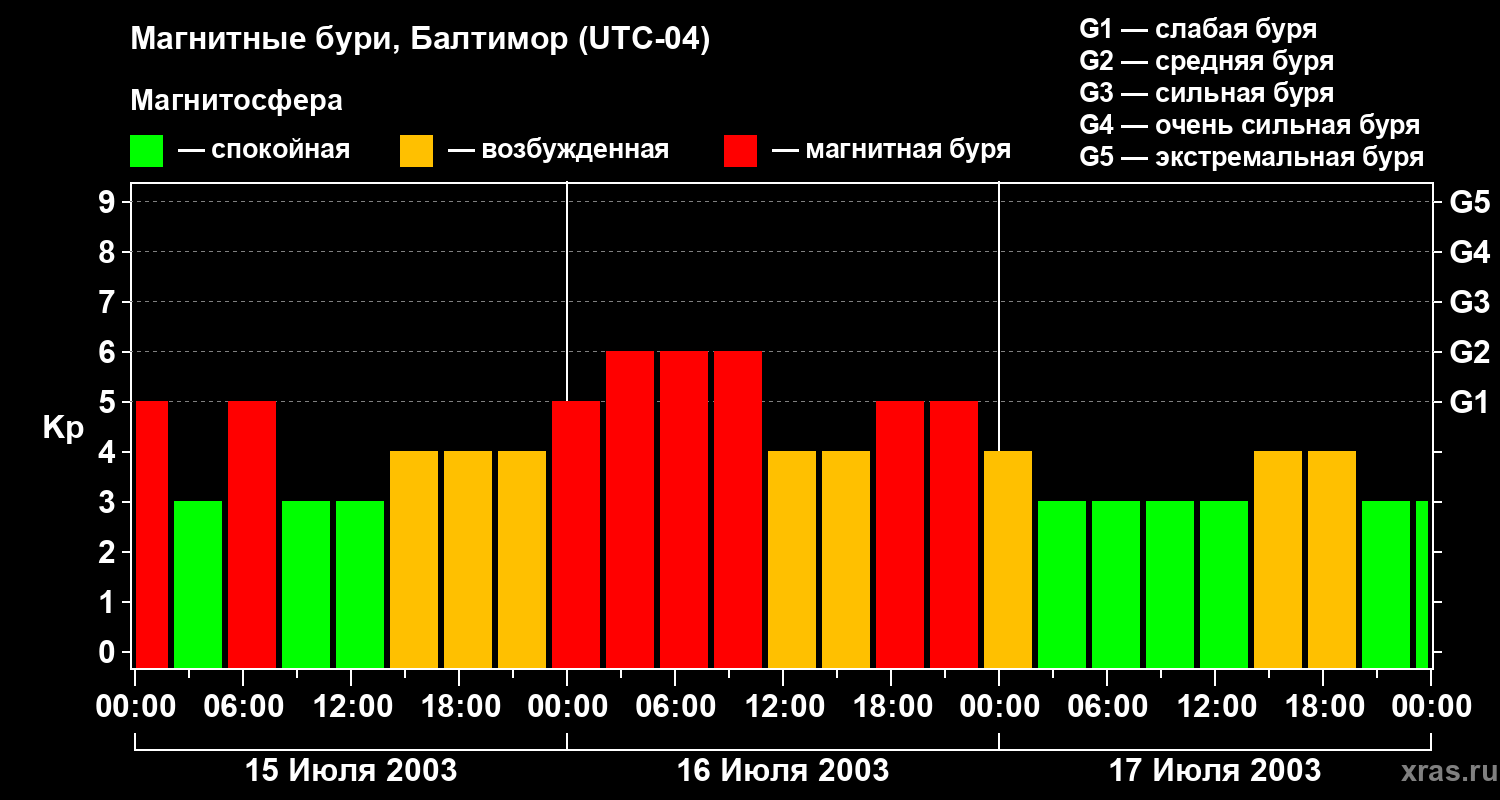Click the G4 tick label on the right axis
This screenshot has width=1500, height=800.
coord(1470,253)
